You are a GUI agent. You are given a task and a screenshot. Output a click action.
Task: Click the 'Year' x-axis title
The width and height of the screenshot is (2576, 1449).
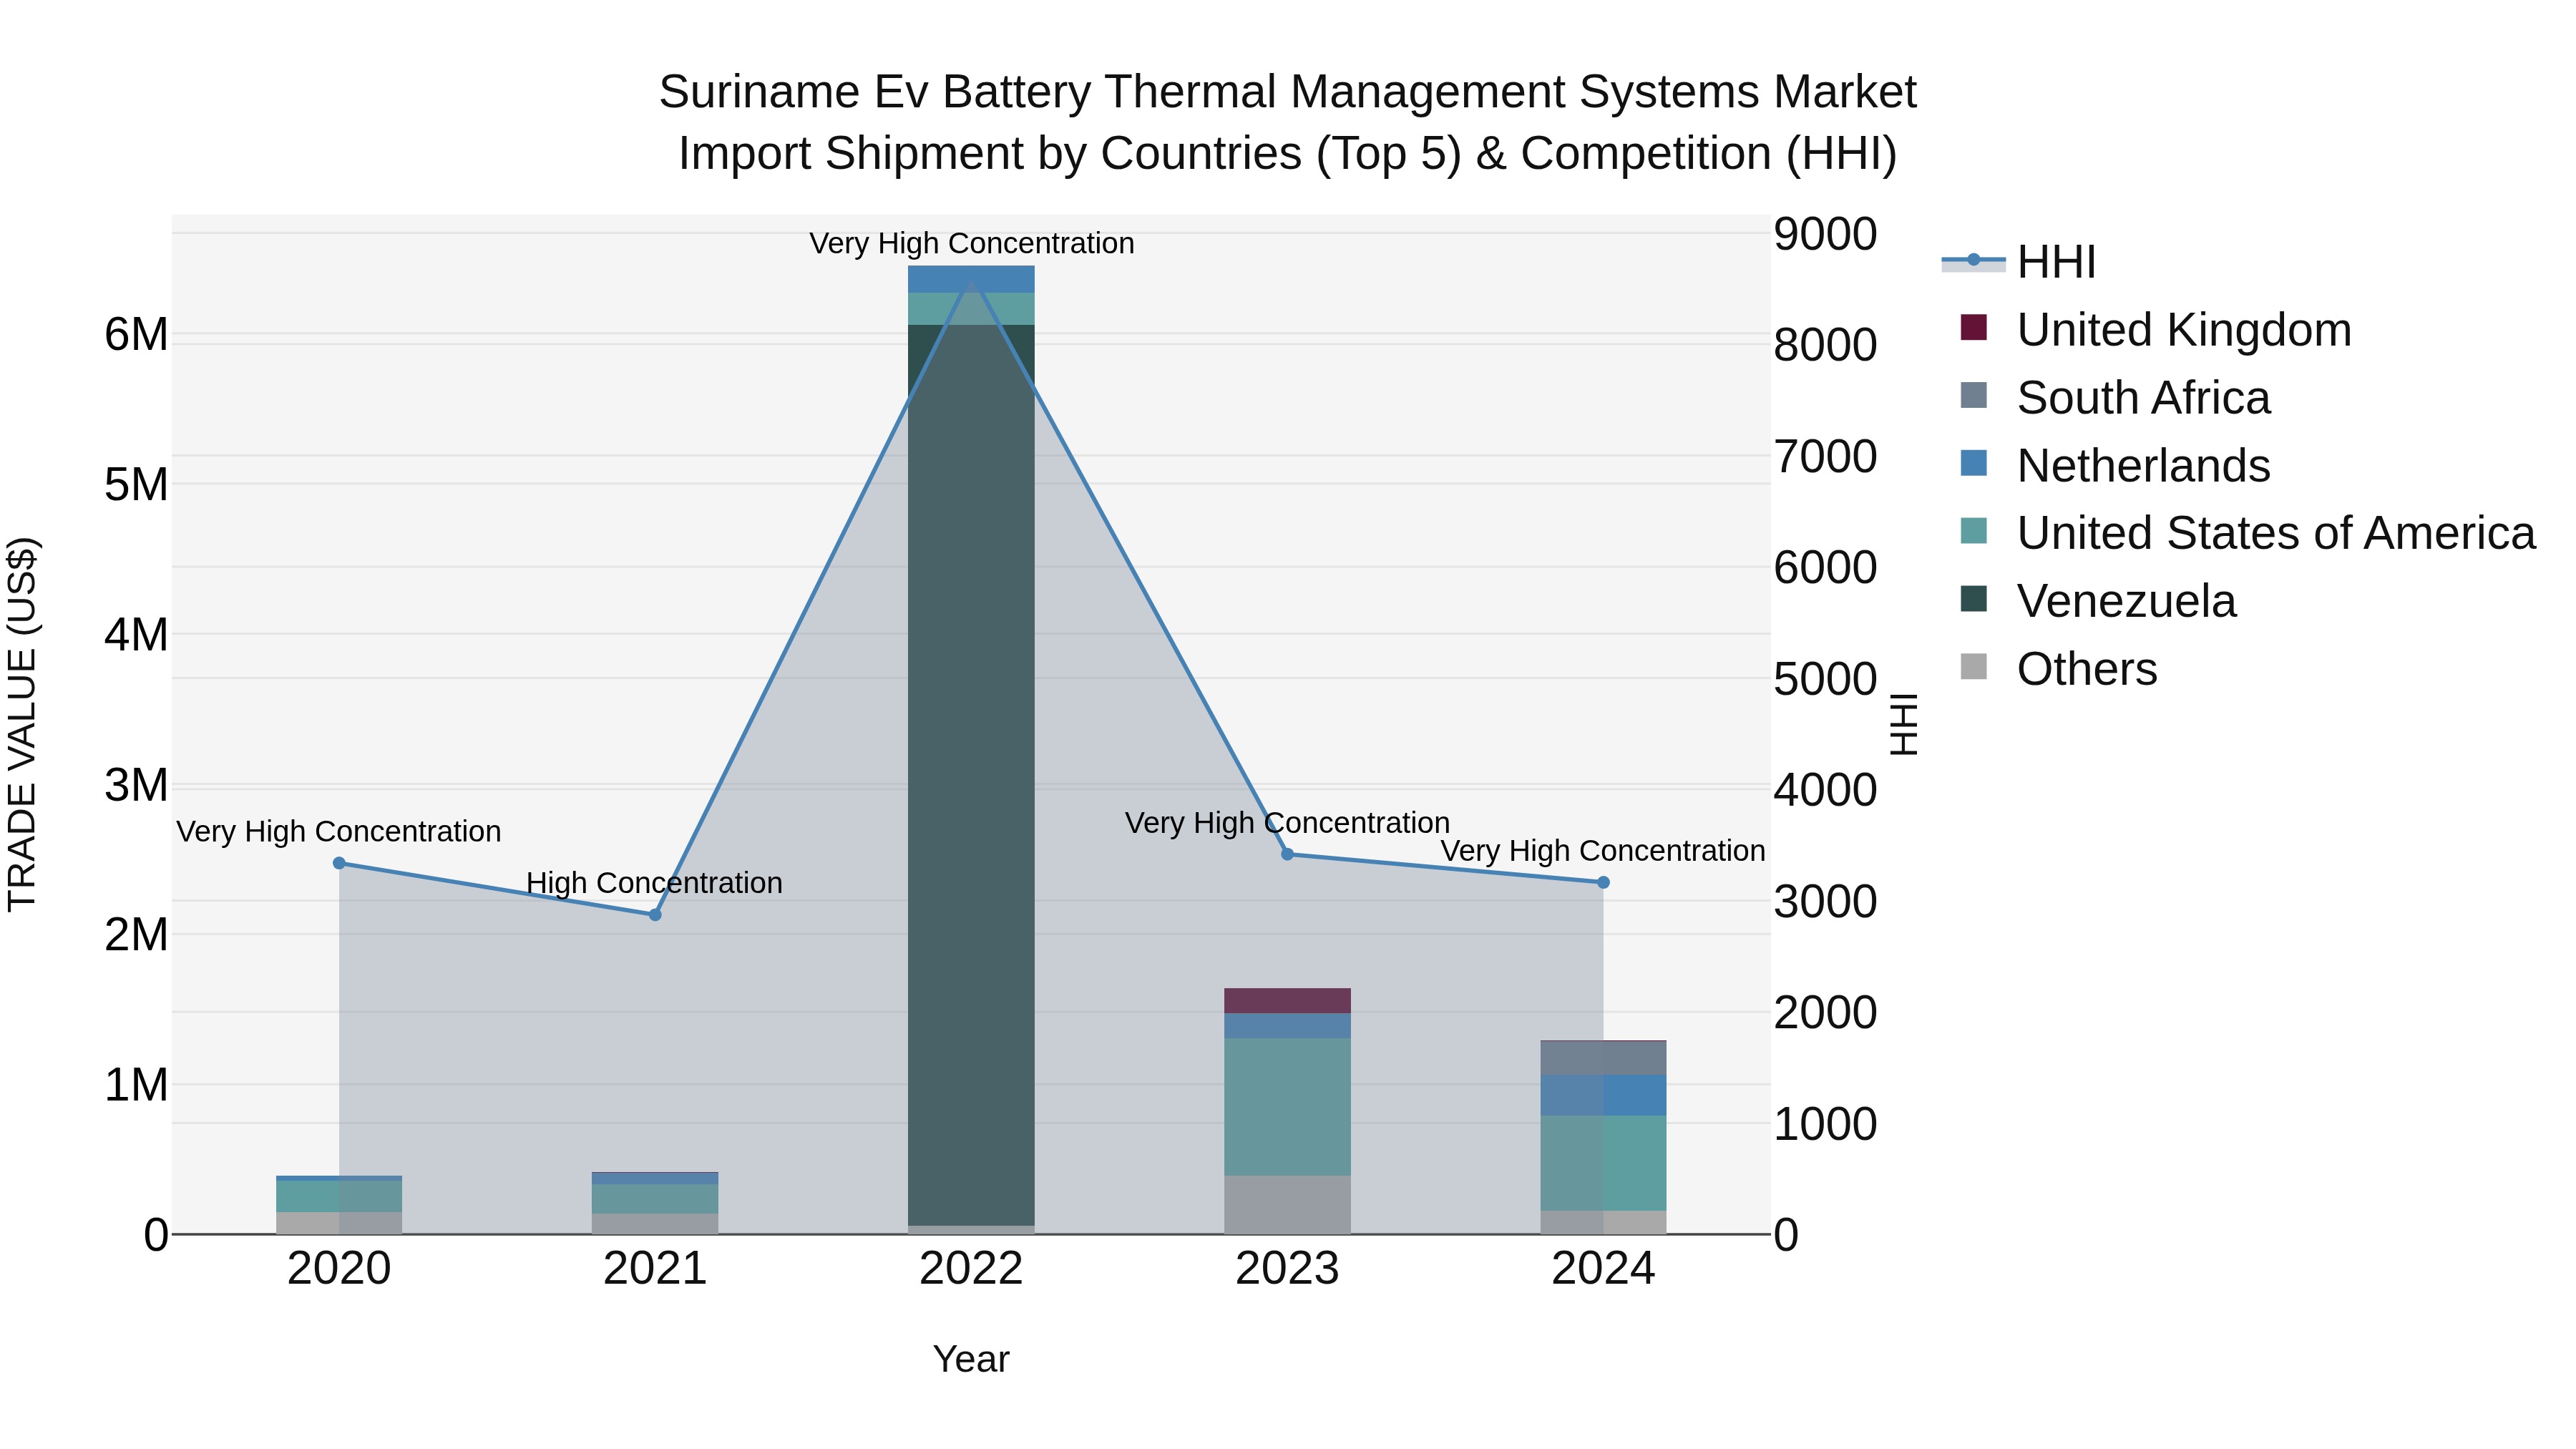tap(971, 1360)
